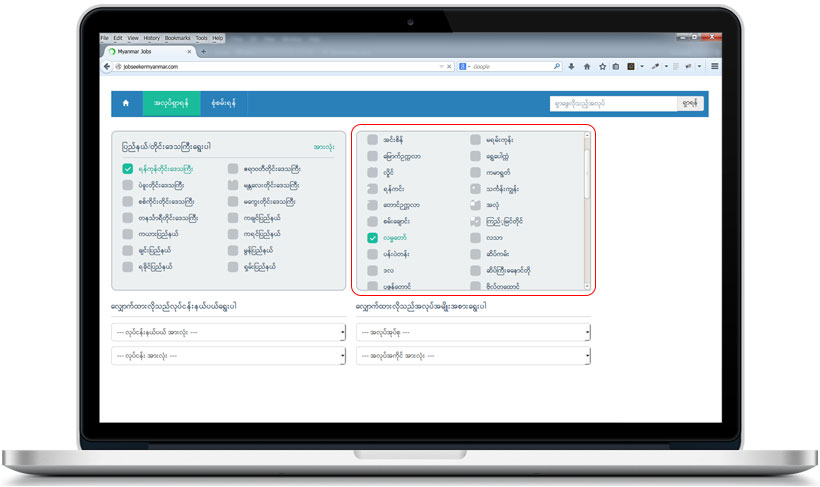
Task: Open a new tab with the plus icon
Action: tap(203, 51)
